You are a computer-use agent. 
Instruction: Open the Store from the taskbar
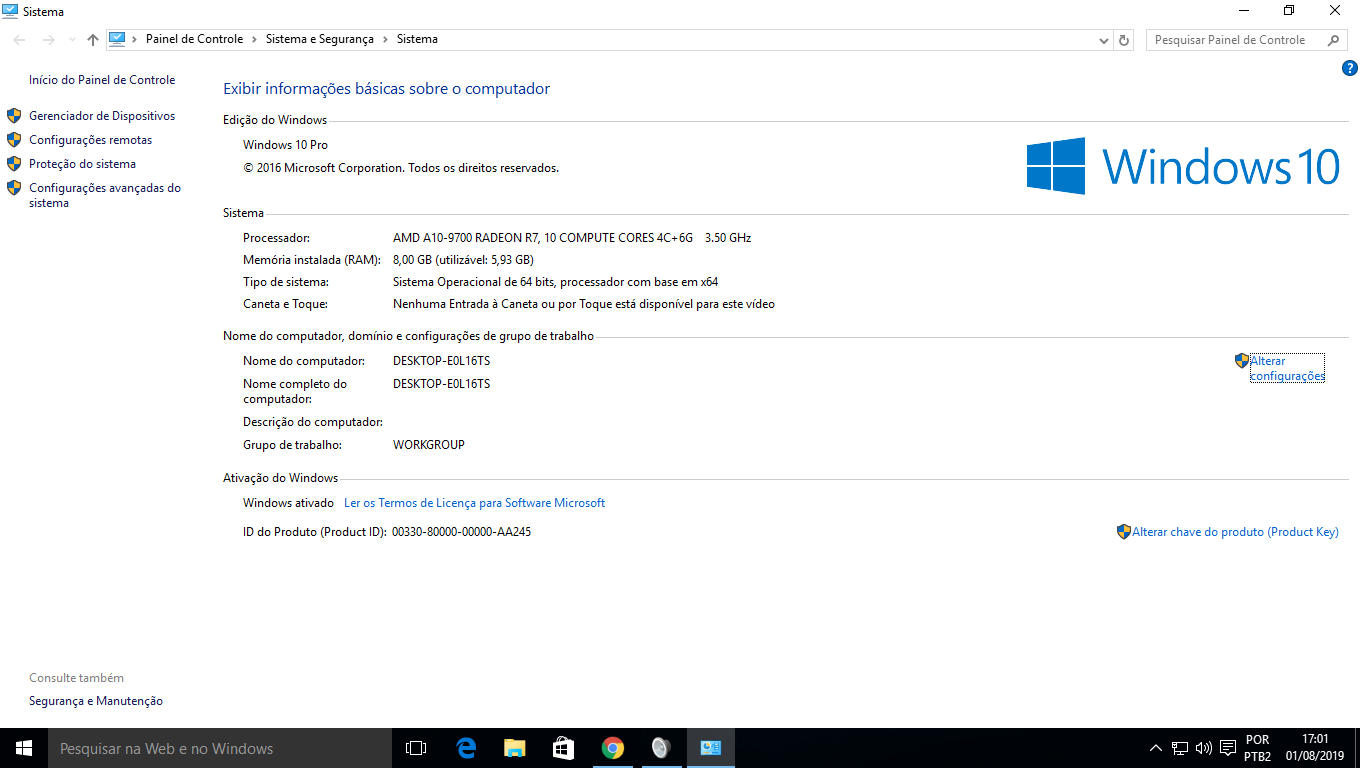coord(563,748)
